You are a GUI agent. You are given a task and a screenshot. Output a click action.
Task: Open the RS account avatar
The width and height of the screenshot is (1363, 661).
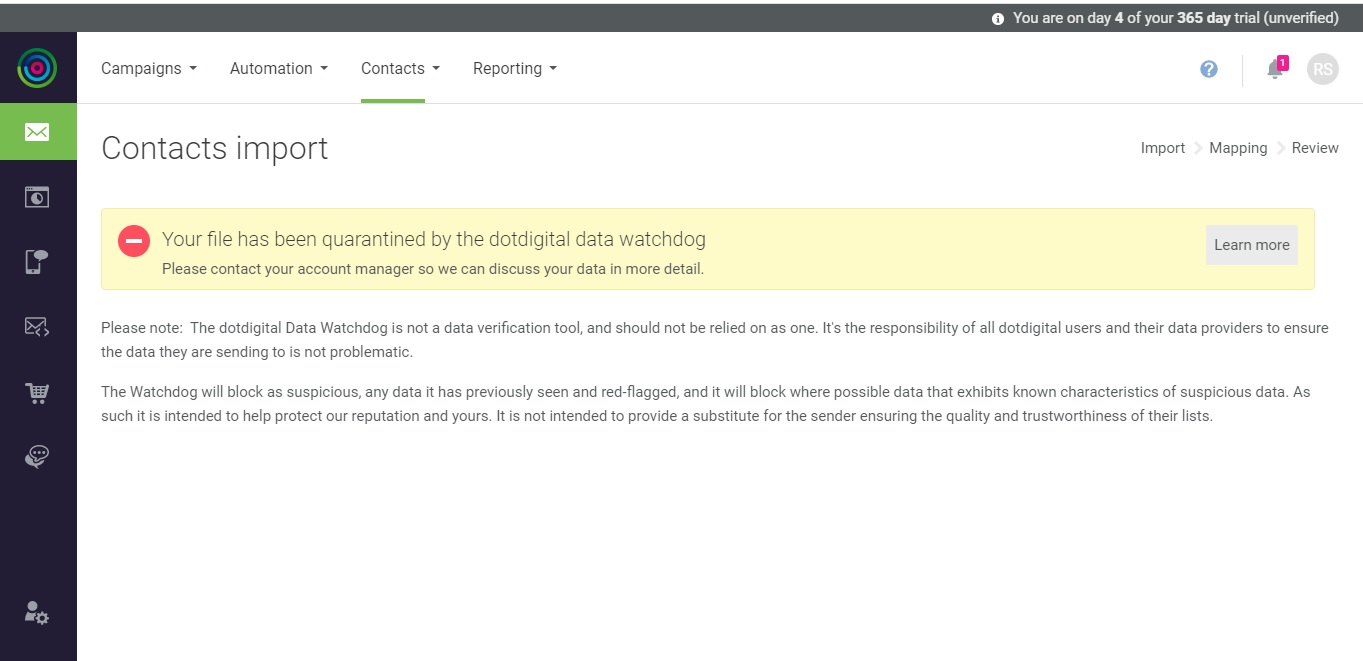[x=1323, y=69]
